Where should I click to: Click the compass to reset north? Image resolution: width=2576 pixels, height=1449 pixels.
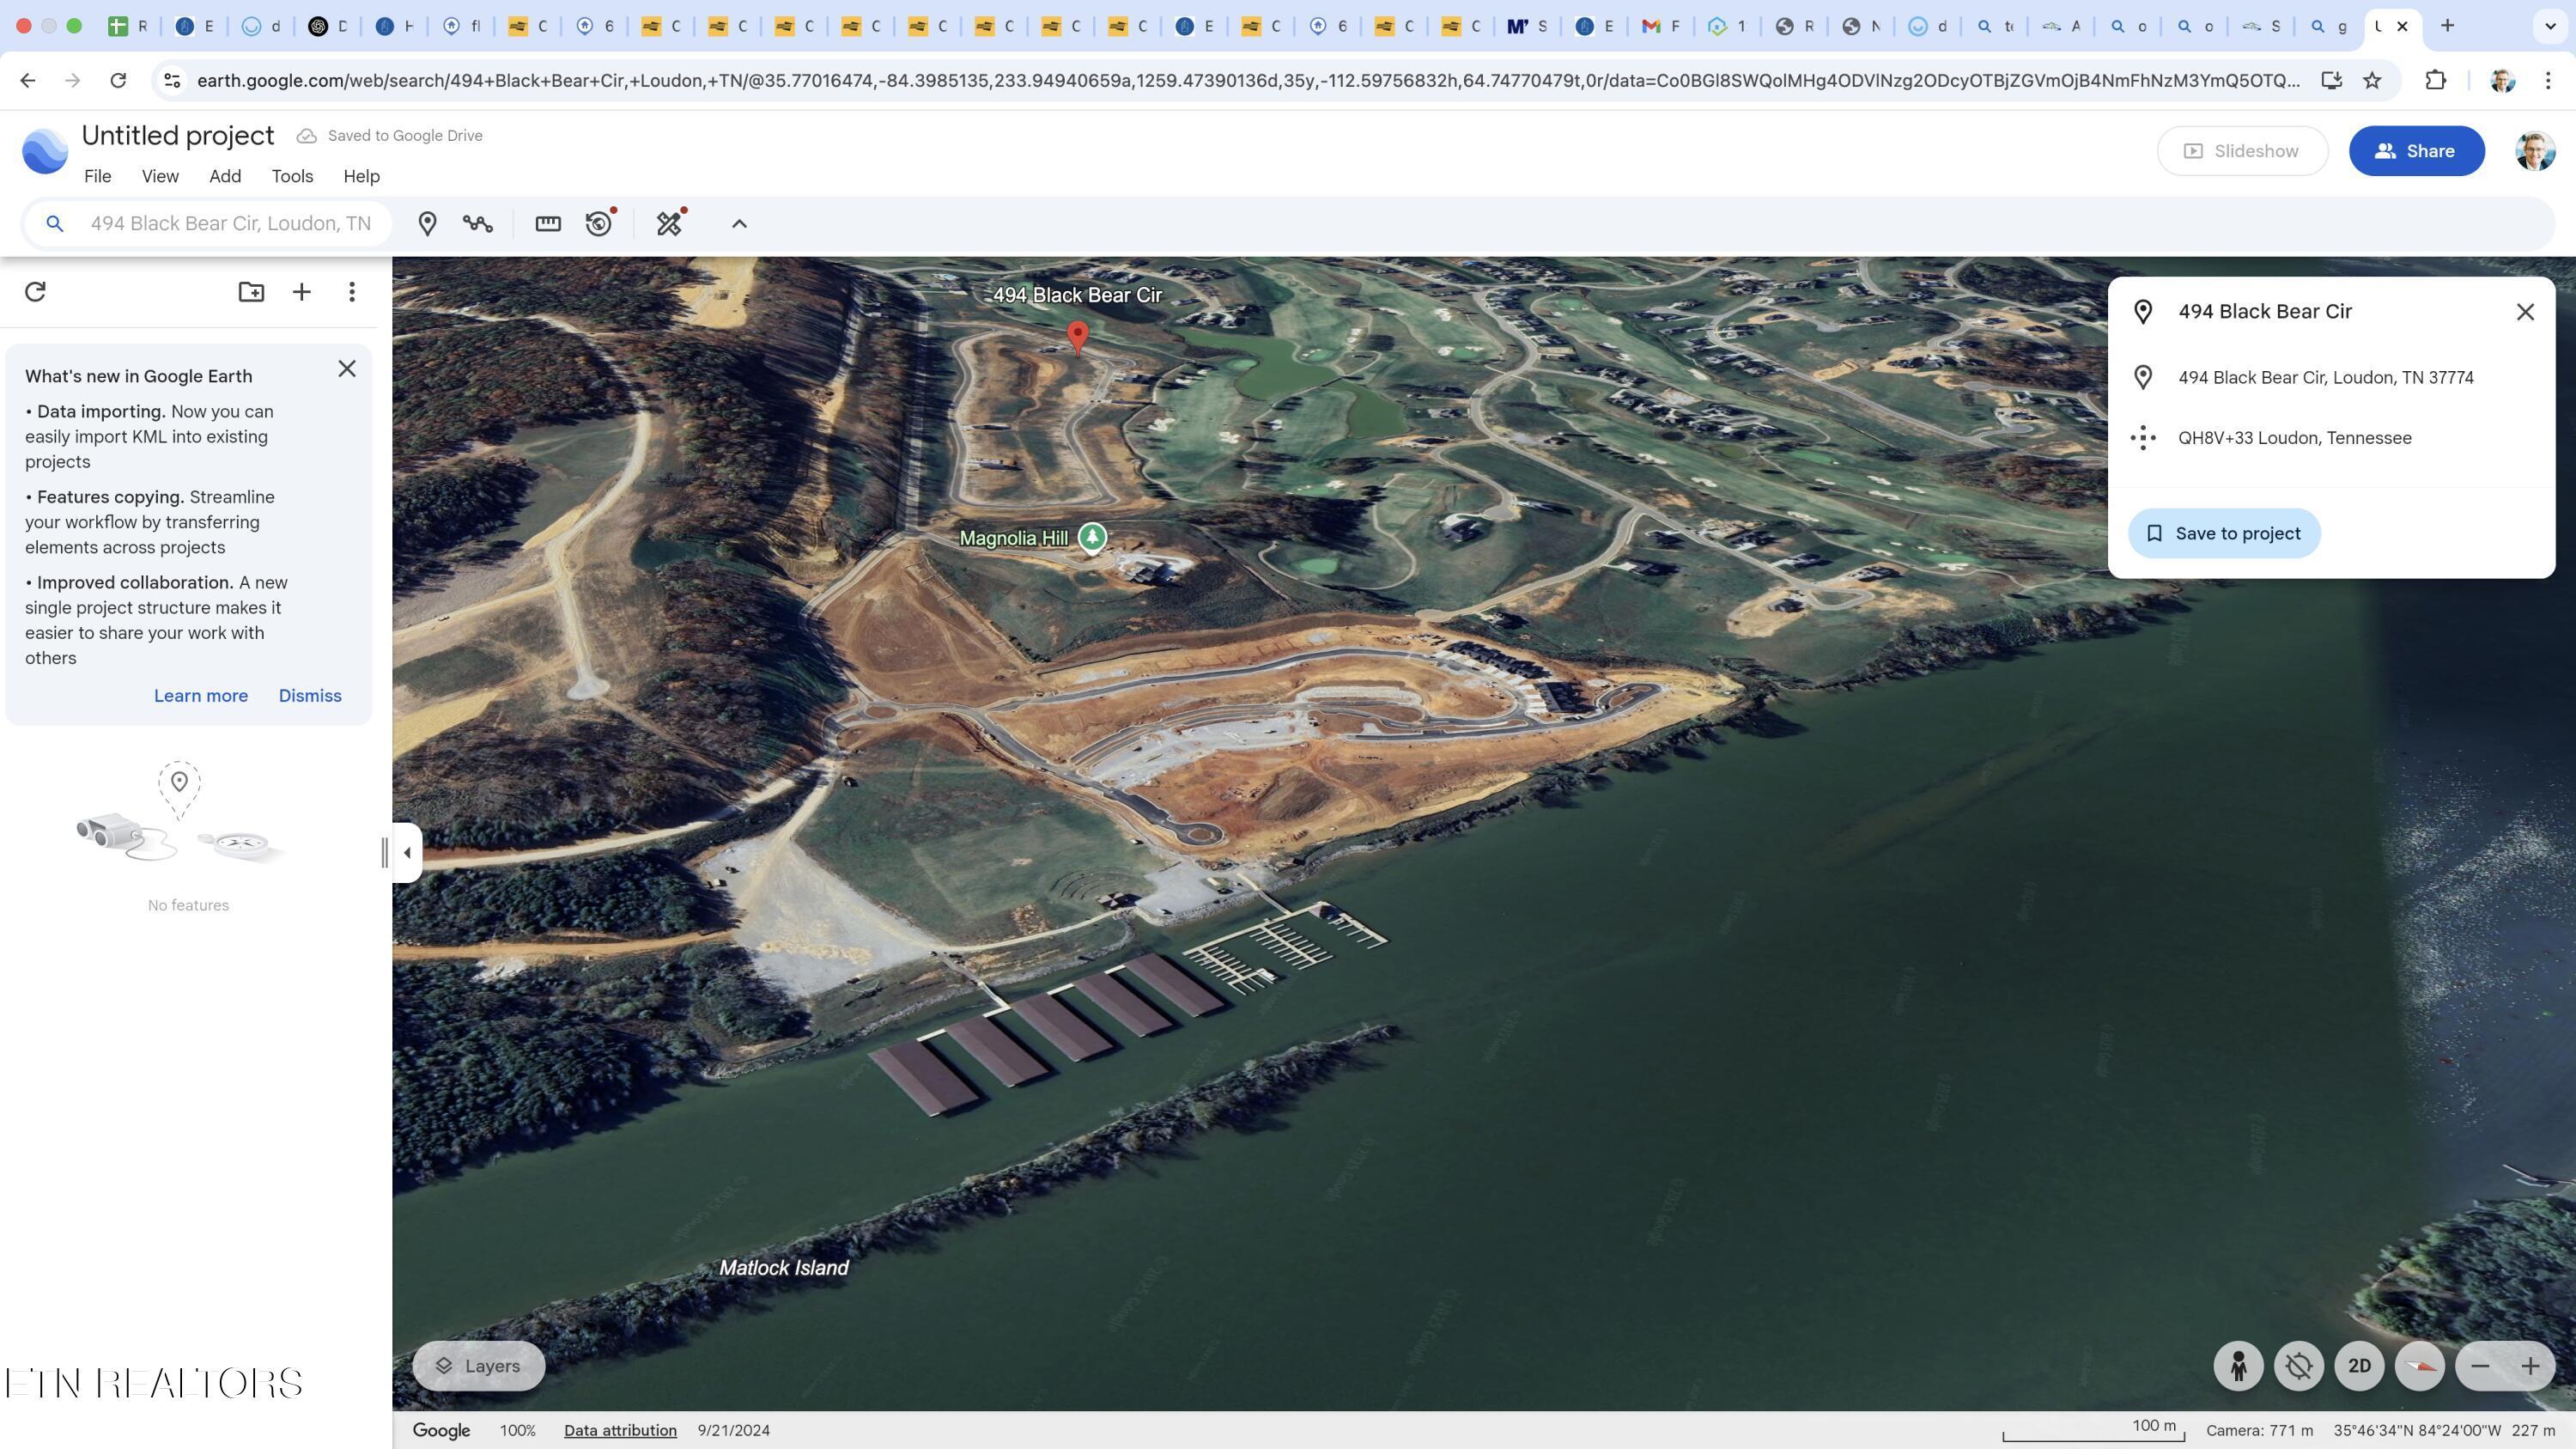point(2420,1366)
